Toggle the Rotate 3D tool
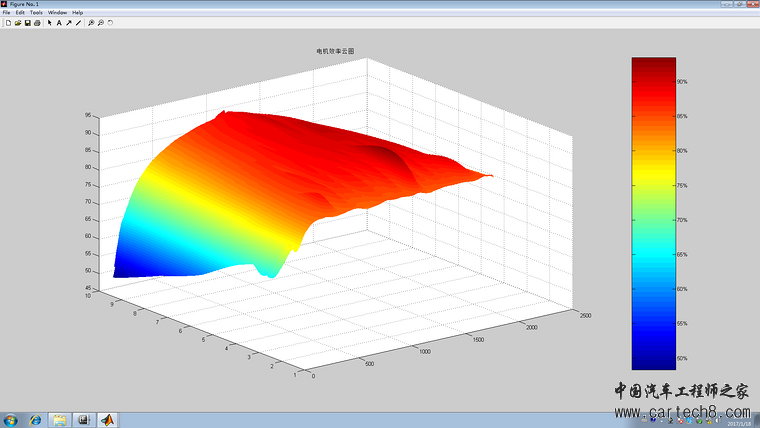Viewport: 760px width, 428px height. tap(110, 22)
